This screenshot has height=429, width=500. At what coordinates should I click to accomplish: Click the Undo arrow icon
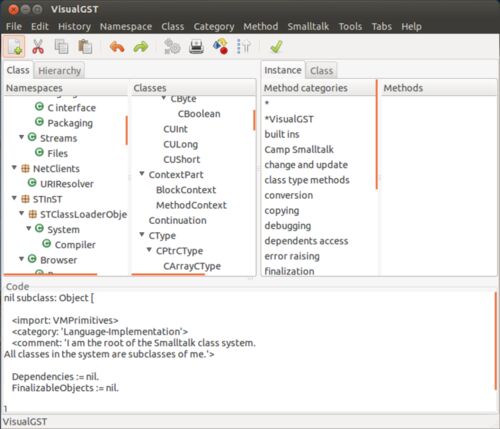click(117, 47)
